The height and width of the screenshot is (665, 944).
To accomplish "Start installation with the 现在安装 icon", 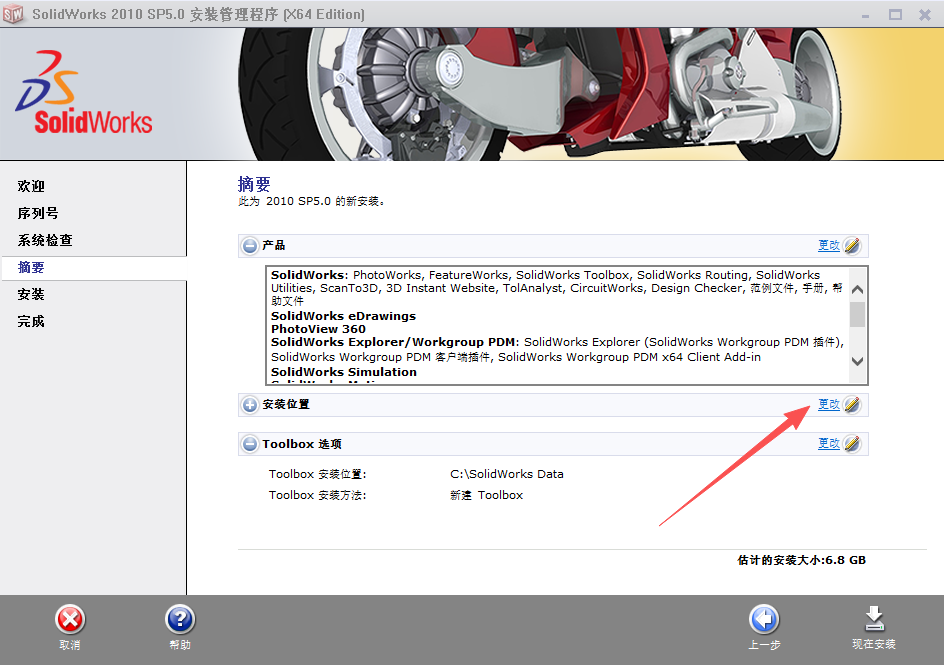I will point(874,619).
